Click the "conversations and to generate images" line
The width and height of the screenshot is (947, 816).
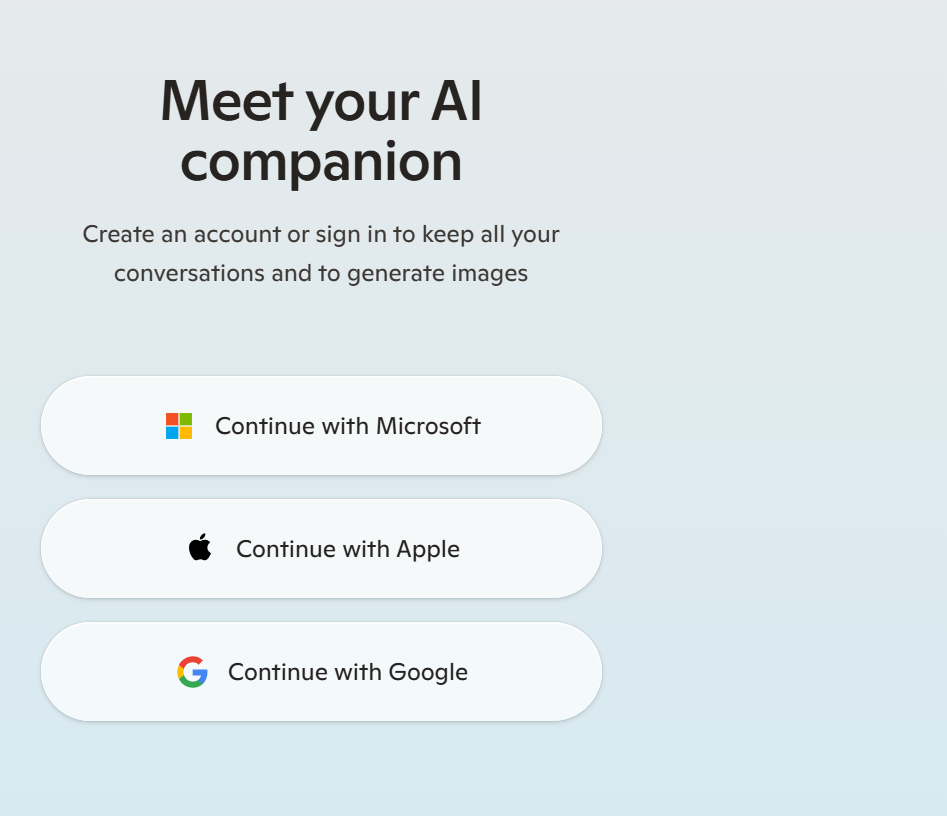(321, 273)
